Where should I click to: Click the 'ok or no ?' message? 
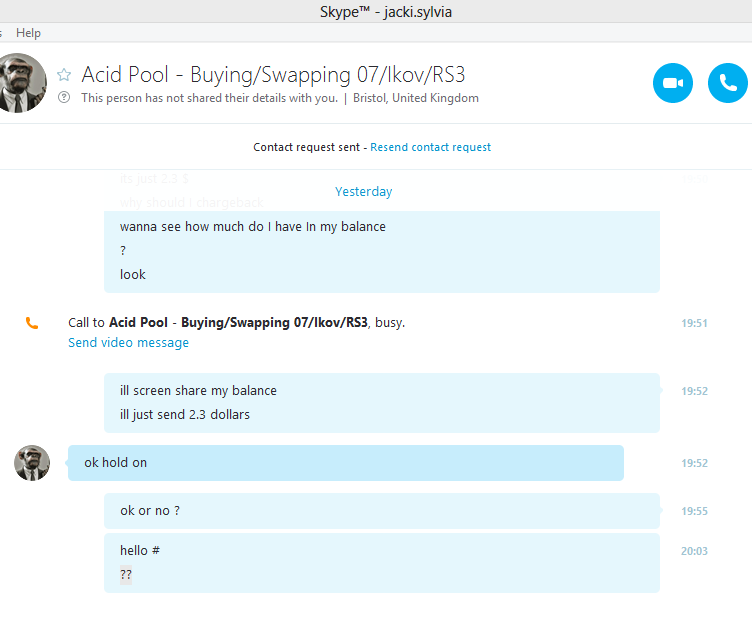tap(150, 511)
